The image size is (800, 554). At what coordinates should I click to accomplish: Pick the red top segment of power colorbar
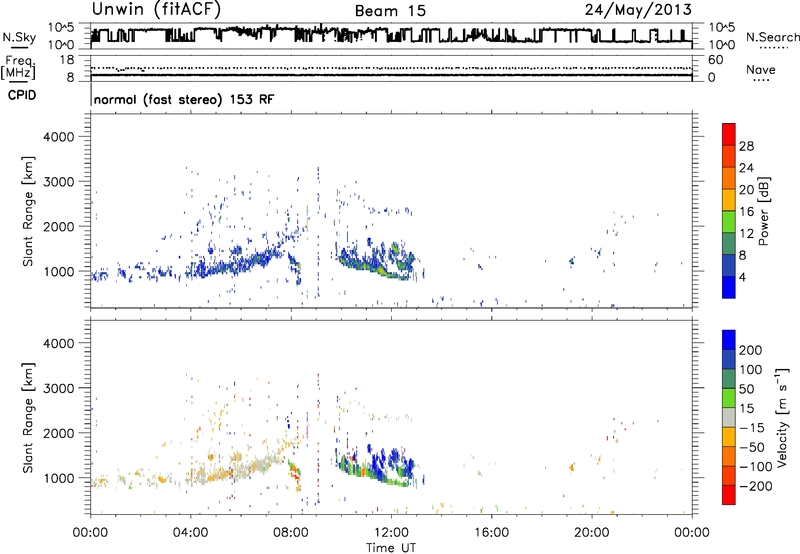(x=729, y=134)
